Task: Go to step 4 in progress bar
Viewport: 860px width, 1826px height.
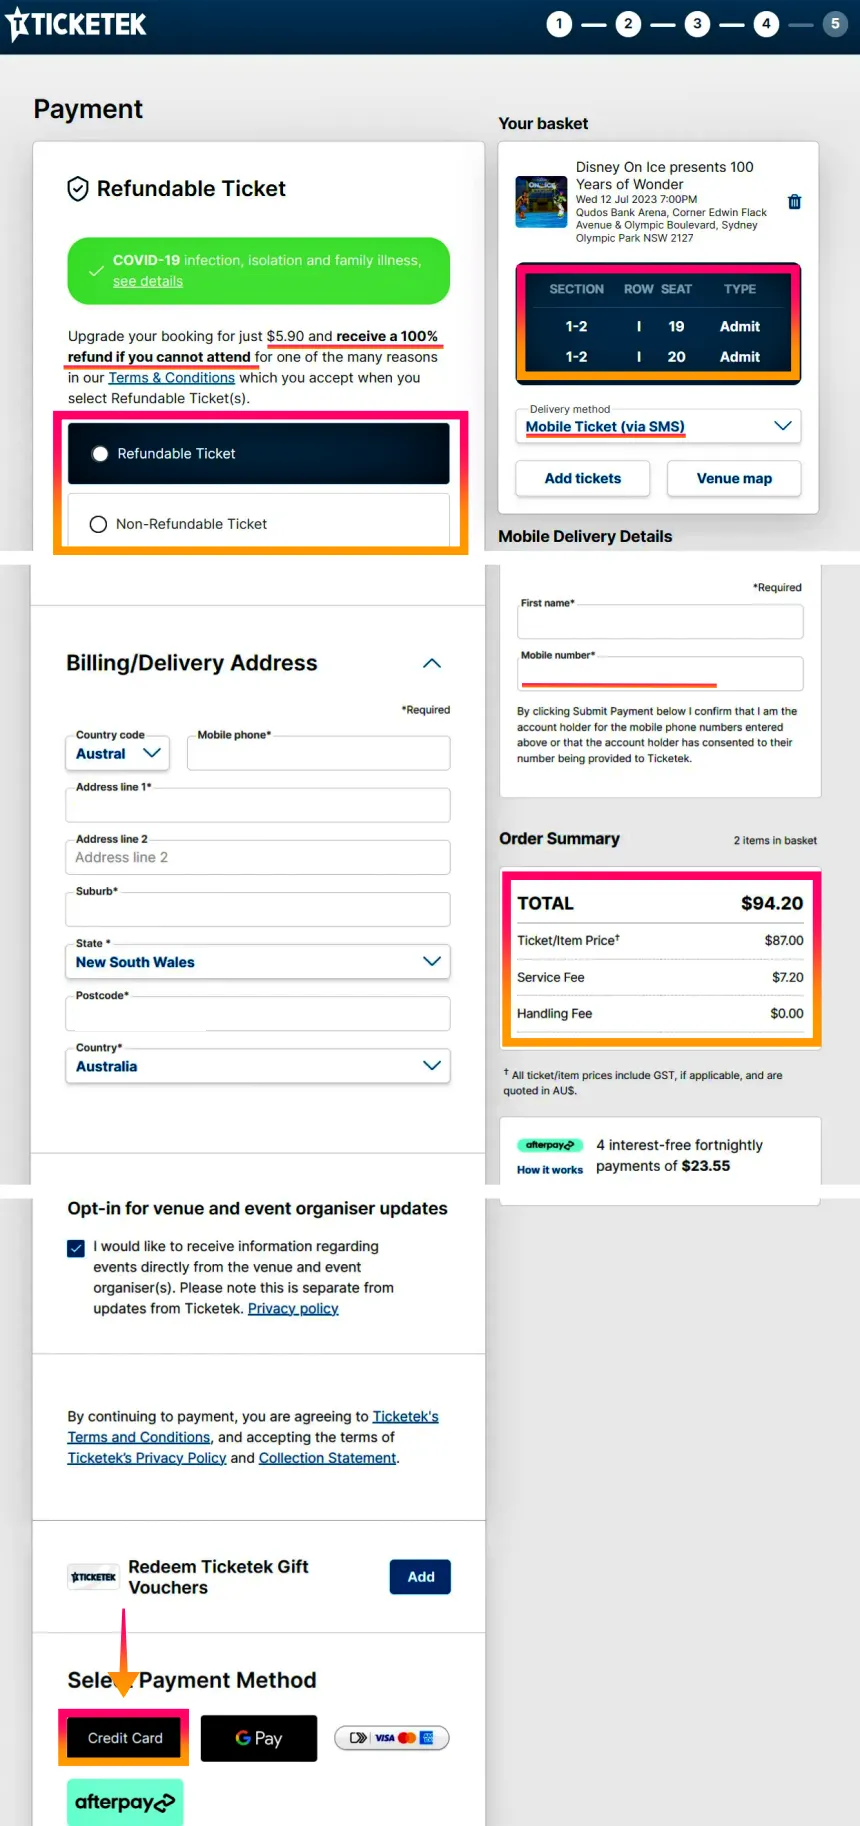Action: click(766, 24)
